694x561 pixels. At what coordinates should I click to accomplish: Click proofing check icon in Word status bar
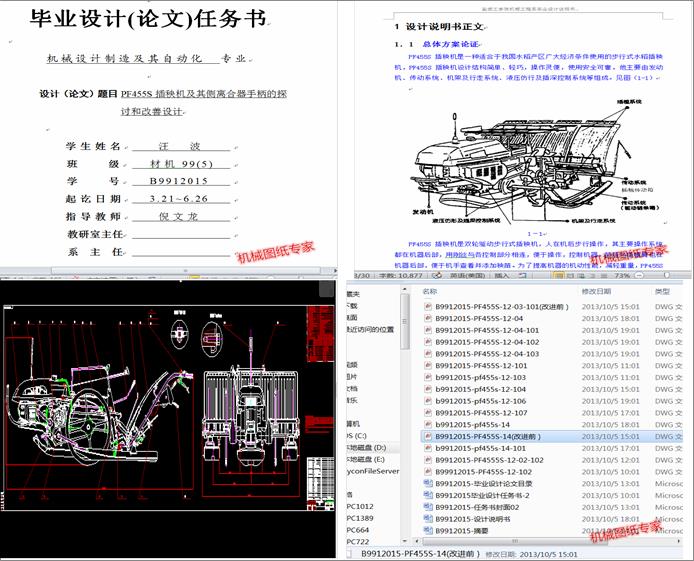click(x=437, y=276)
